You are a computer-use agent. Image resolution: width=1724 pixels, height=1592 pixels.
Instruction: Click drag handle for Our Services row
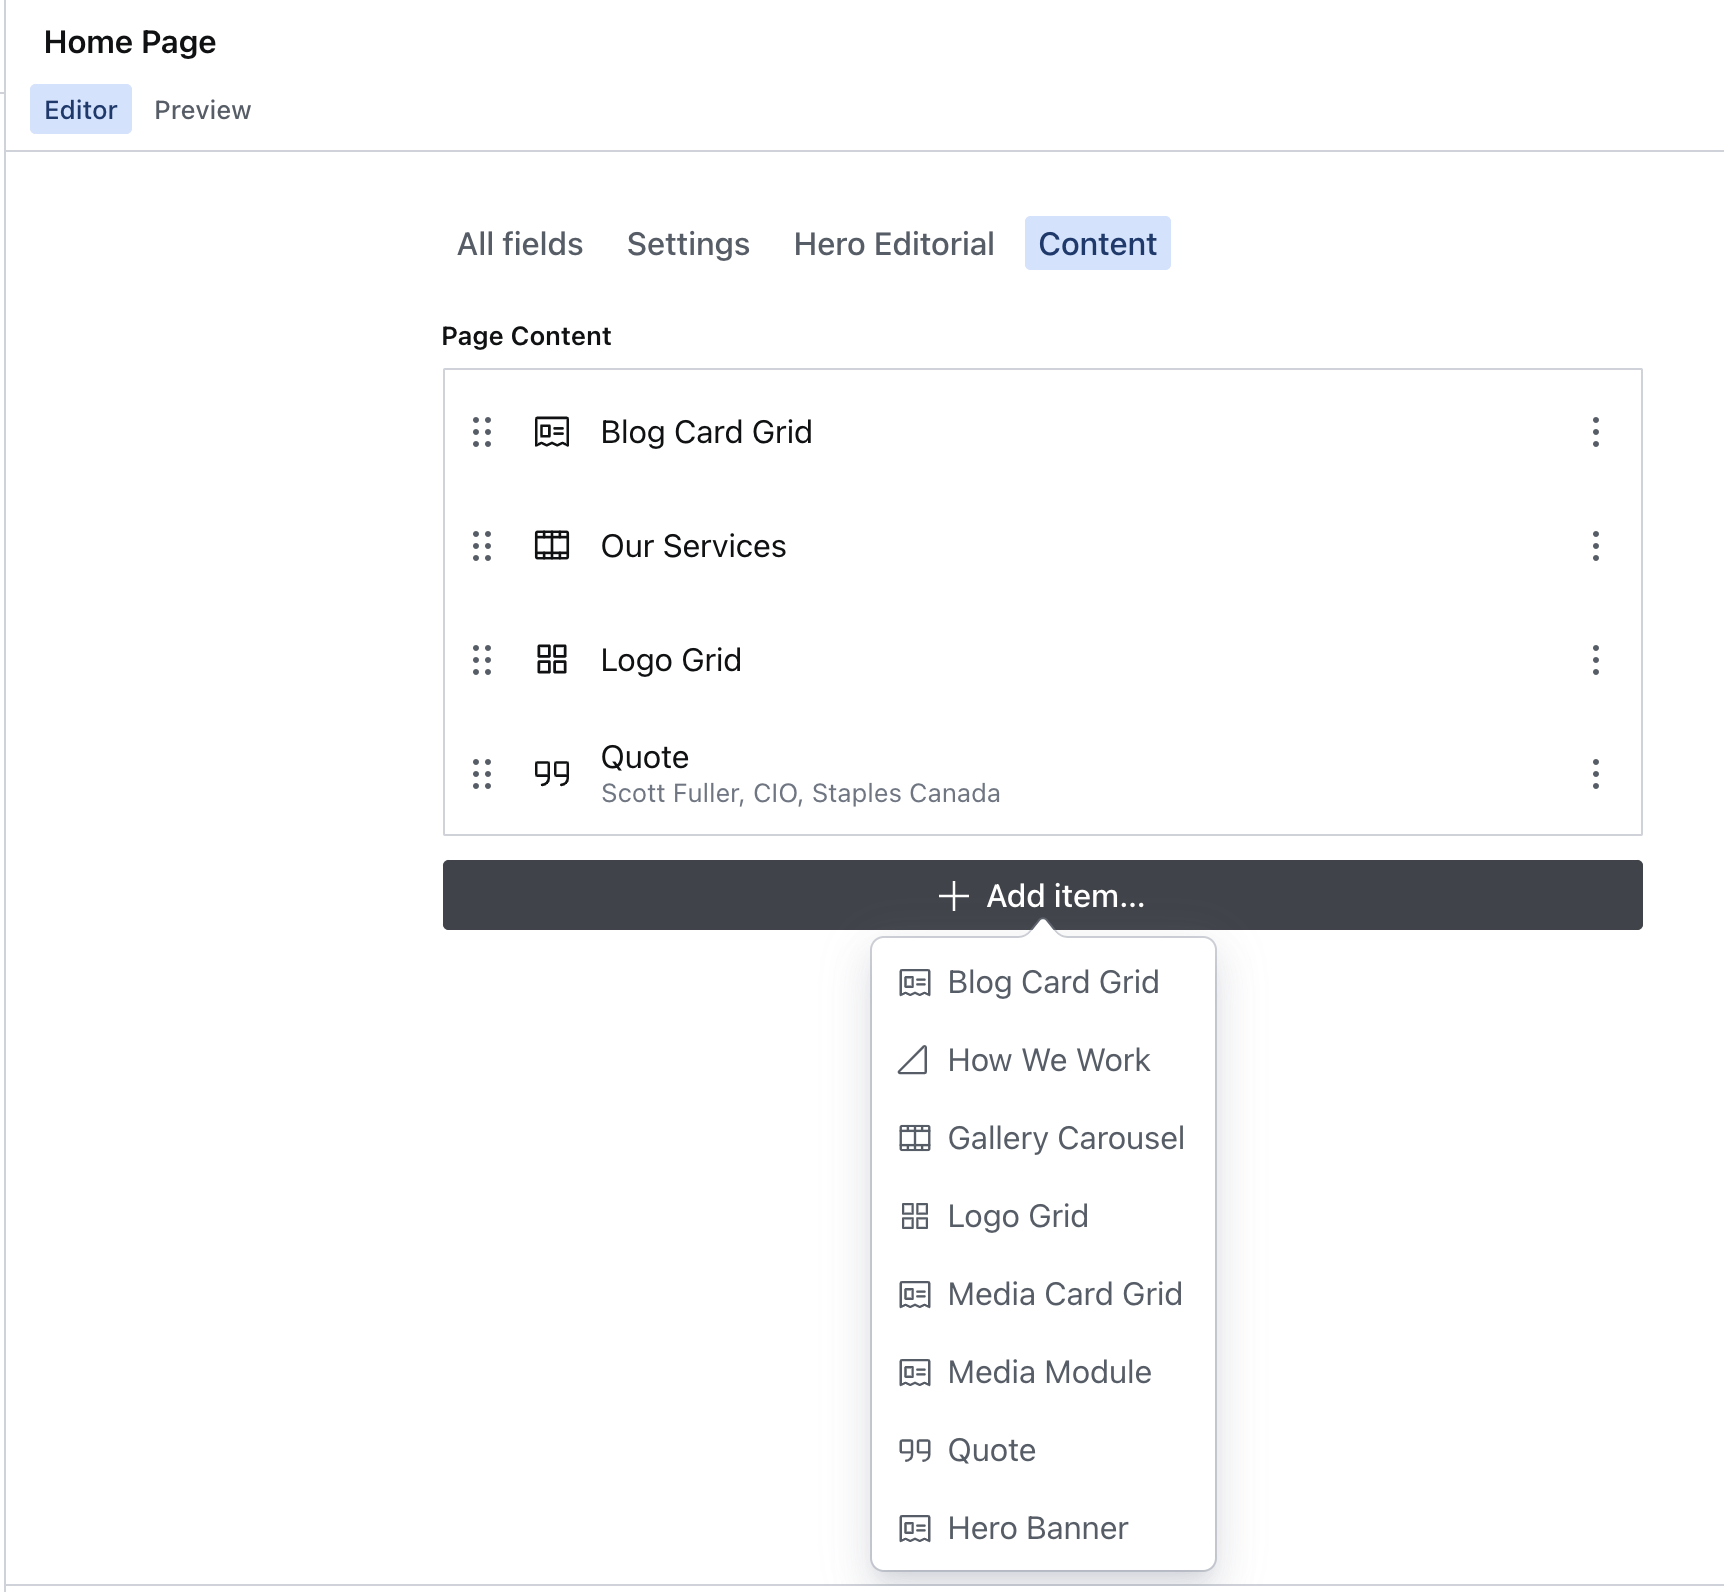482,546
